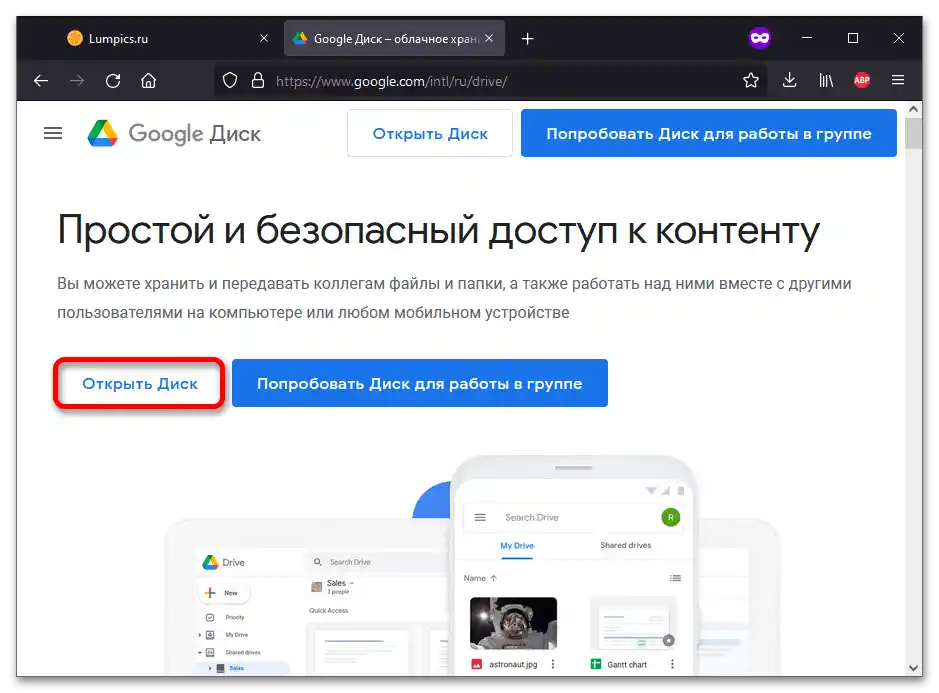Viewport: 939px width, 693px height.
Task: Open astronaut.jpg three-dot options
Action: click(x=553, y=664)
